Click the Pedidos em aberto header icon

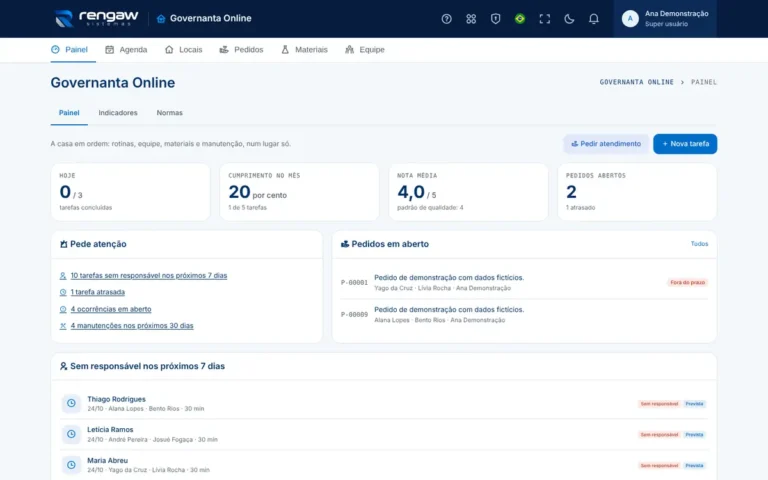(x=345, y=244)
